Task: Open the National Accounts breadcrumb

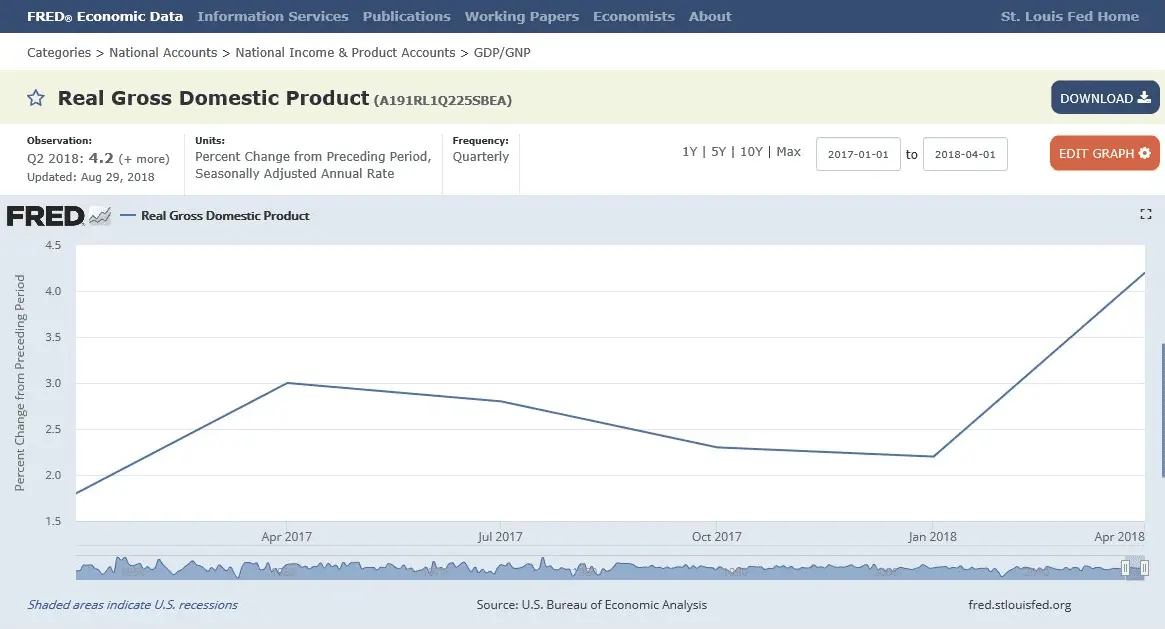Action: pos(163,52)
